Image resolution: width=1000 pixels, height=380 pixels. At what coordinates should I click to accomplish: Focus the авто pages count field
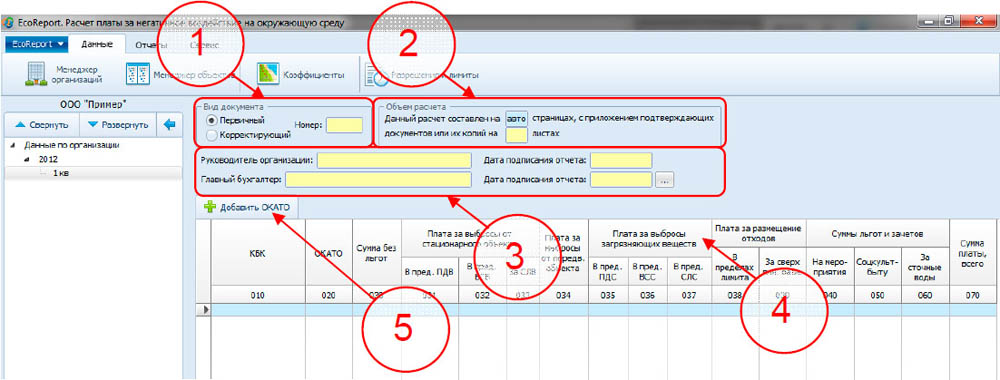[x=516, y=118]
